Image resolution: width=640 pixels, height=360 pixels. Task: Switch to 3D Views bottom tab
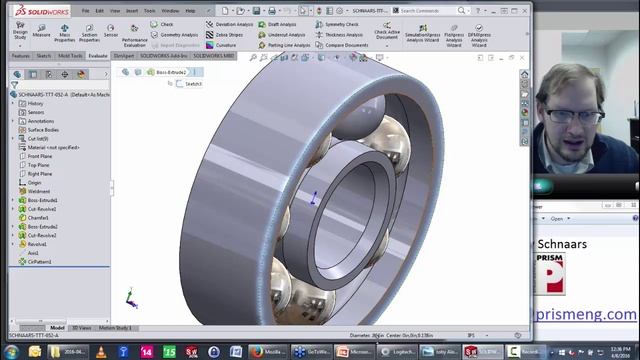click(81, 328)
